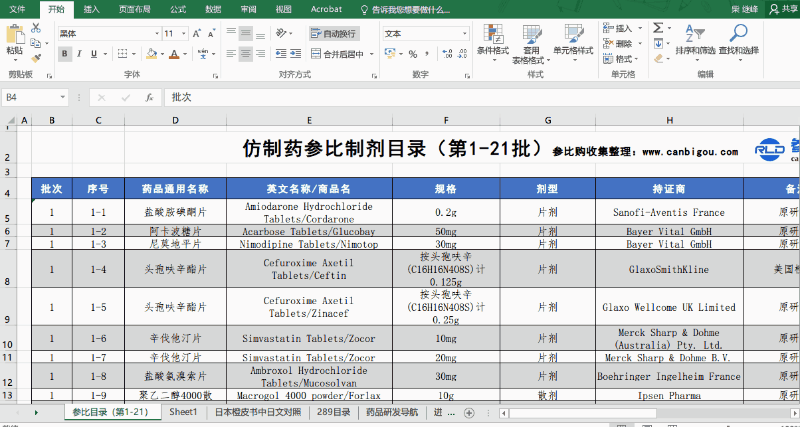
Task: Click the font color A swatch
Action: coord(174,54)
